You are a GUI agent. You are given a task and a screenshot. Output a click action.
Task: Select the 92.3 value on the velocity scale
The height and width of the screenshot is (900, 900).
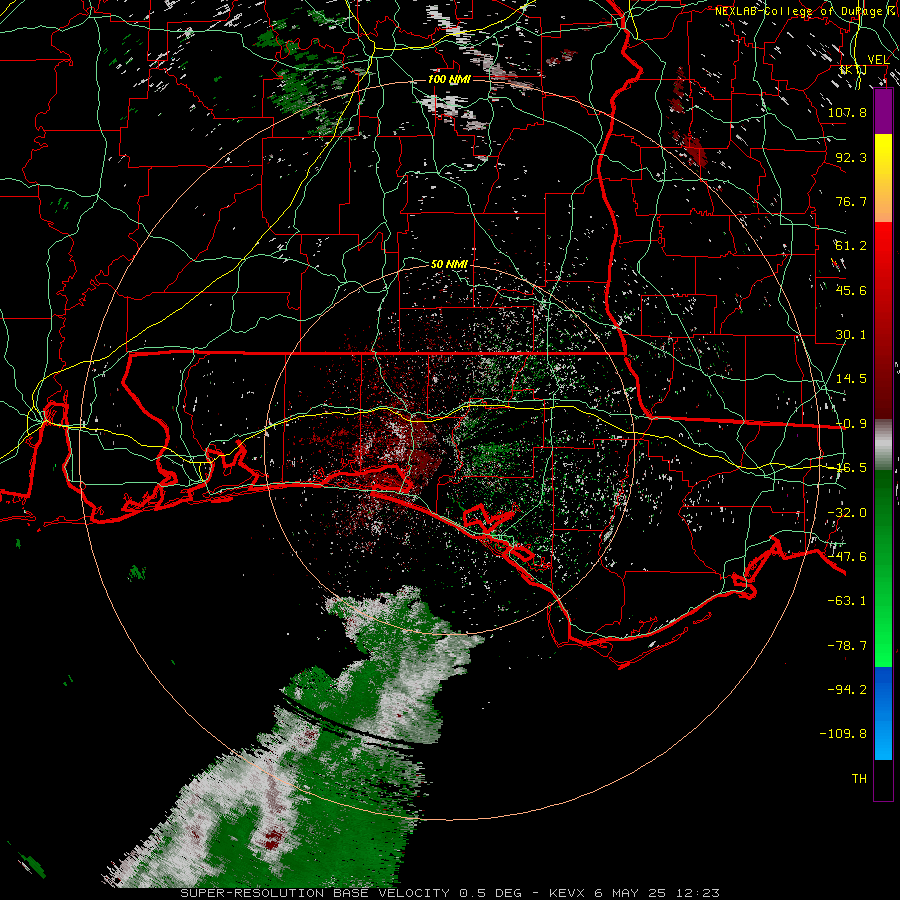tap(851, 157)
